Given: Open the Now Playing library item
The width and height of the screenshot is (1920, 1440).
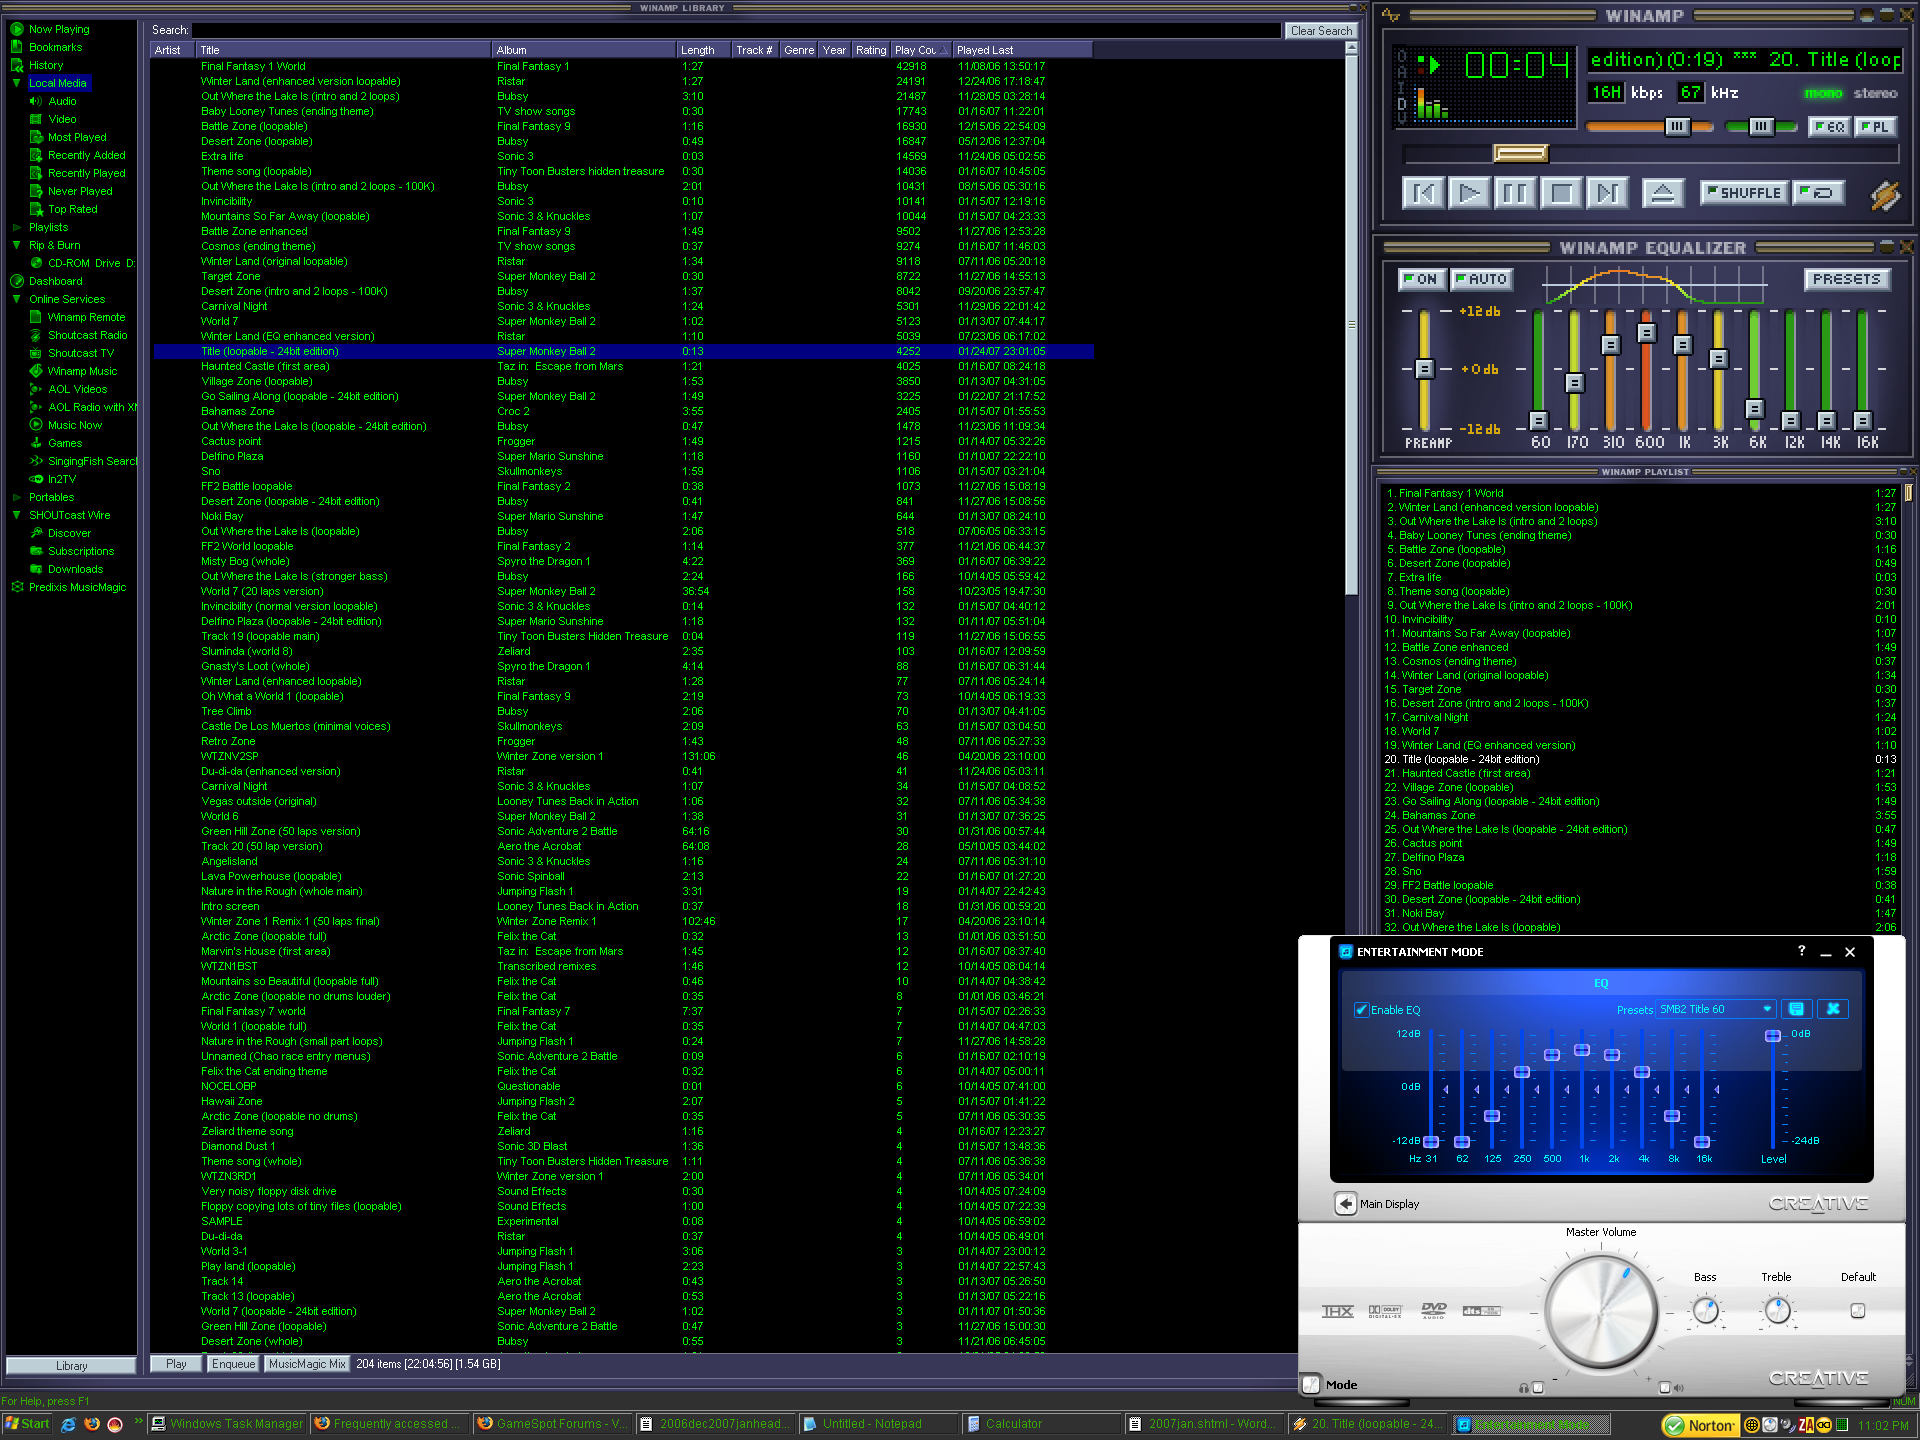Looking at the screenshot, I should tap(59, 29).
